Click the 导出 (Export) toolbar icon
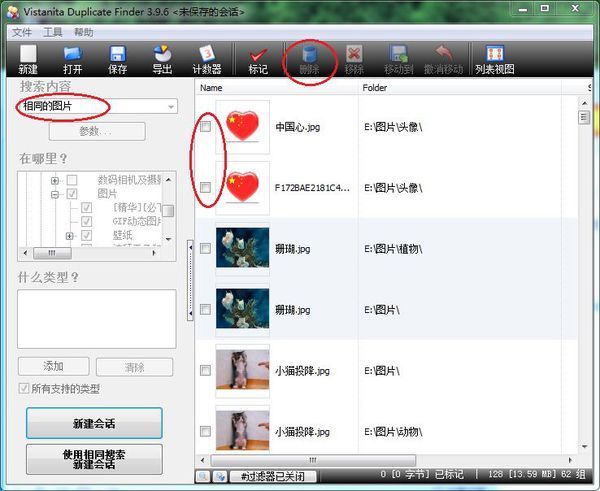 pyautogui.click(x=162, y=59)
